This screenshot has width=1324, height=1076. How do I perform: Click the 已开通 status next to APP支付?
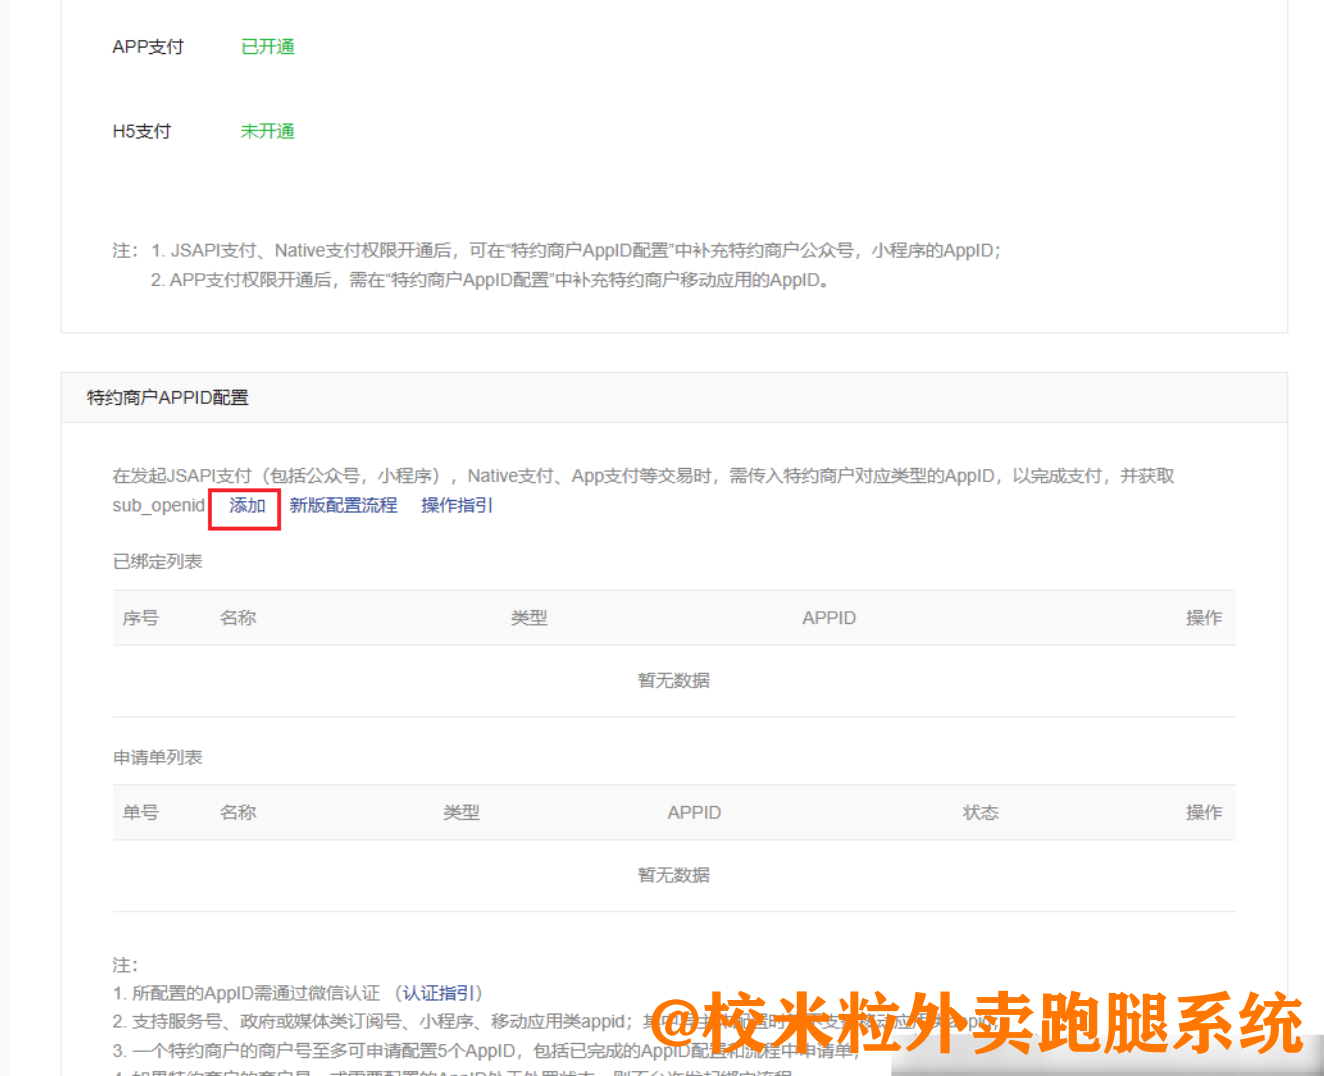(267, 46)
